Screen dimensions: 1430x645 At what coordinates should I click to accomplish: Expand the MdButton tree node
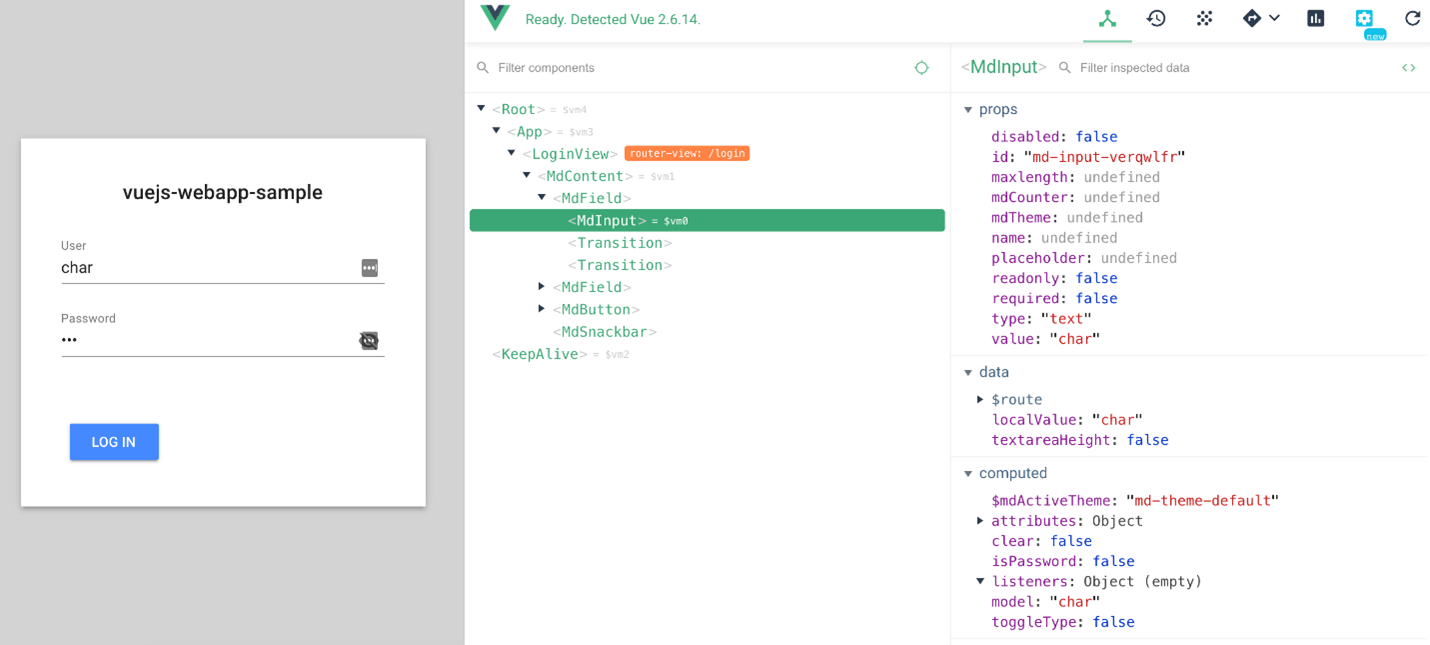pos(542,309)
